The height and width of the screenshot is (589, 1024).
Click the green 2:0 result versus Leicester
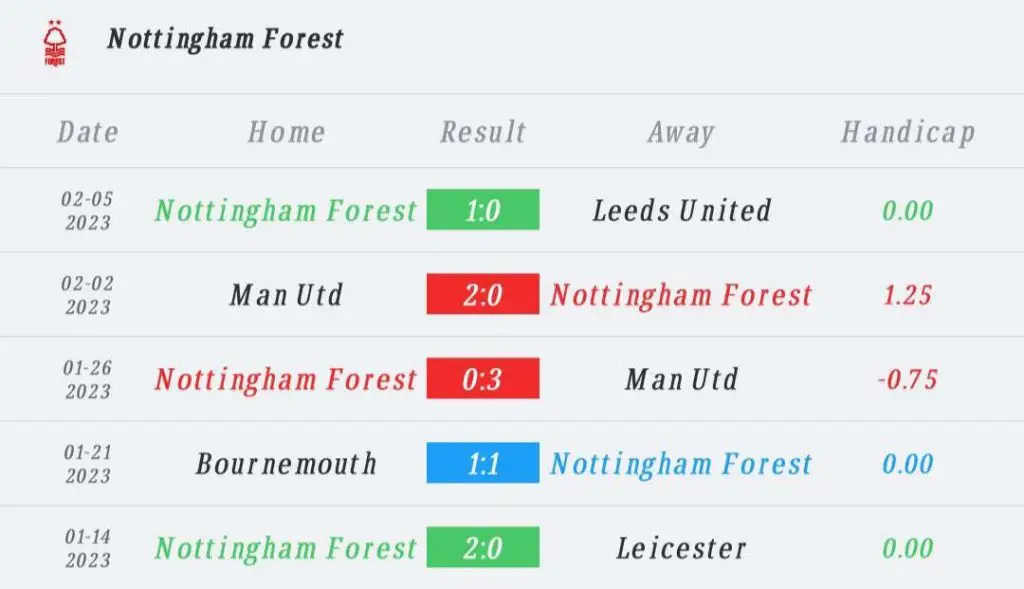(x=483, y=547)
